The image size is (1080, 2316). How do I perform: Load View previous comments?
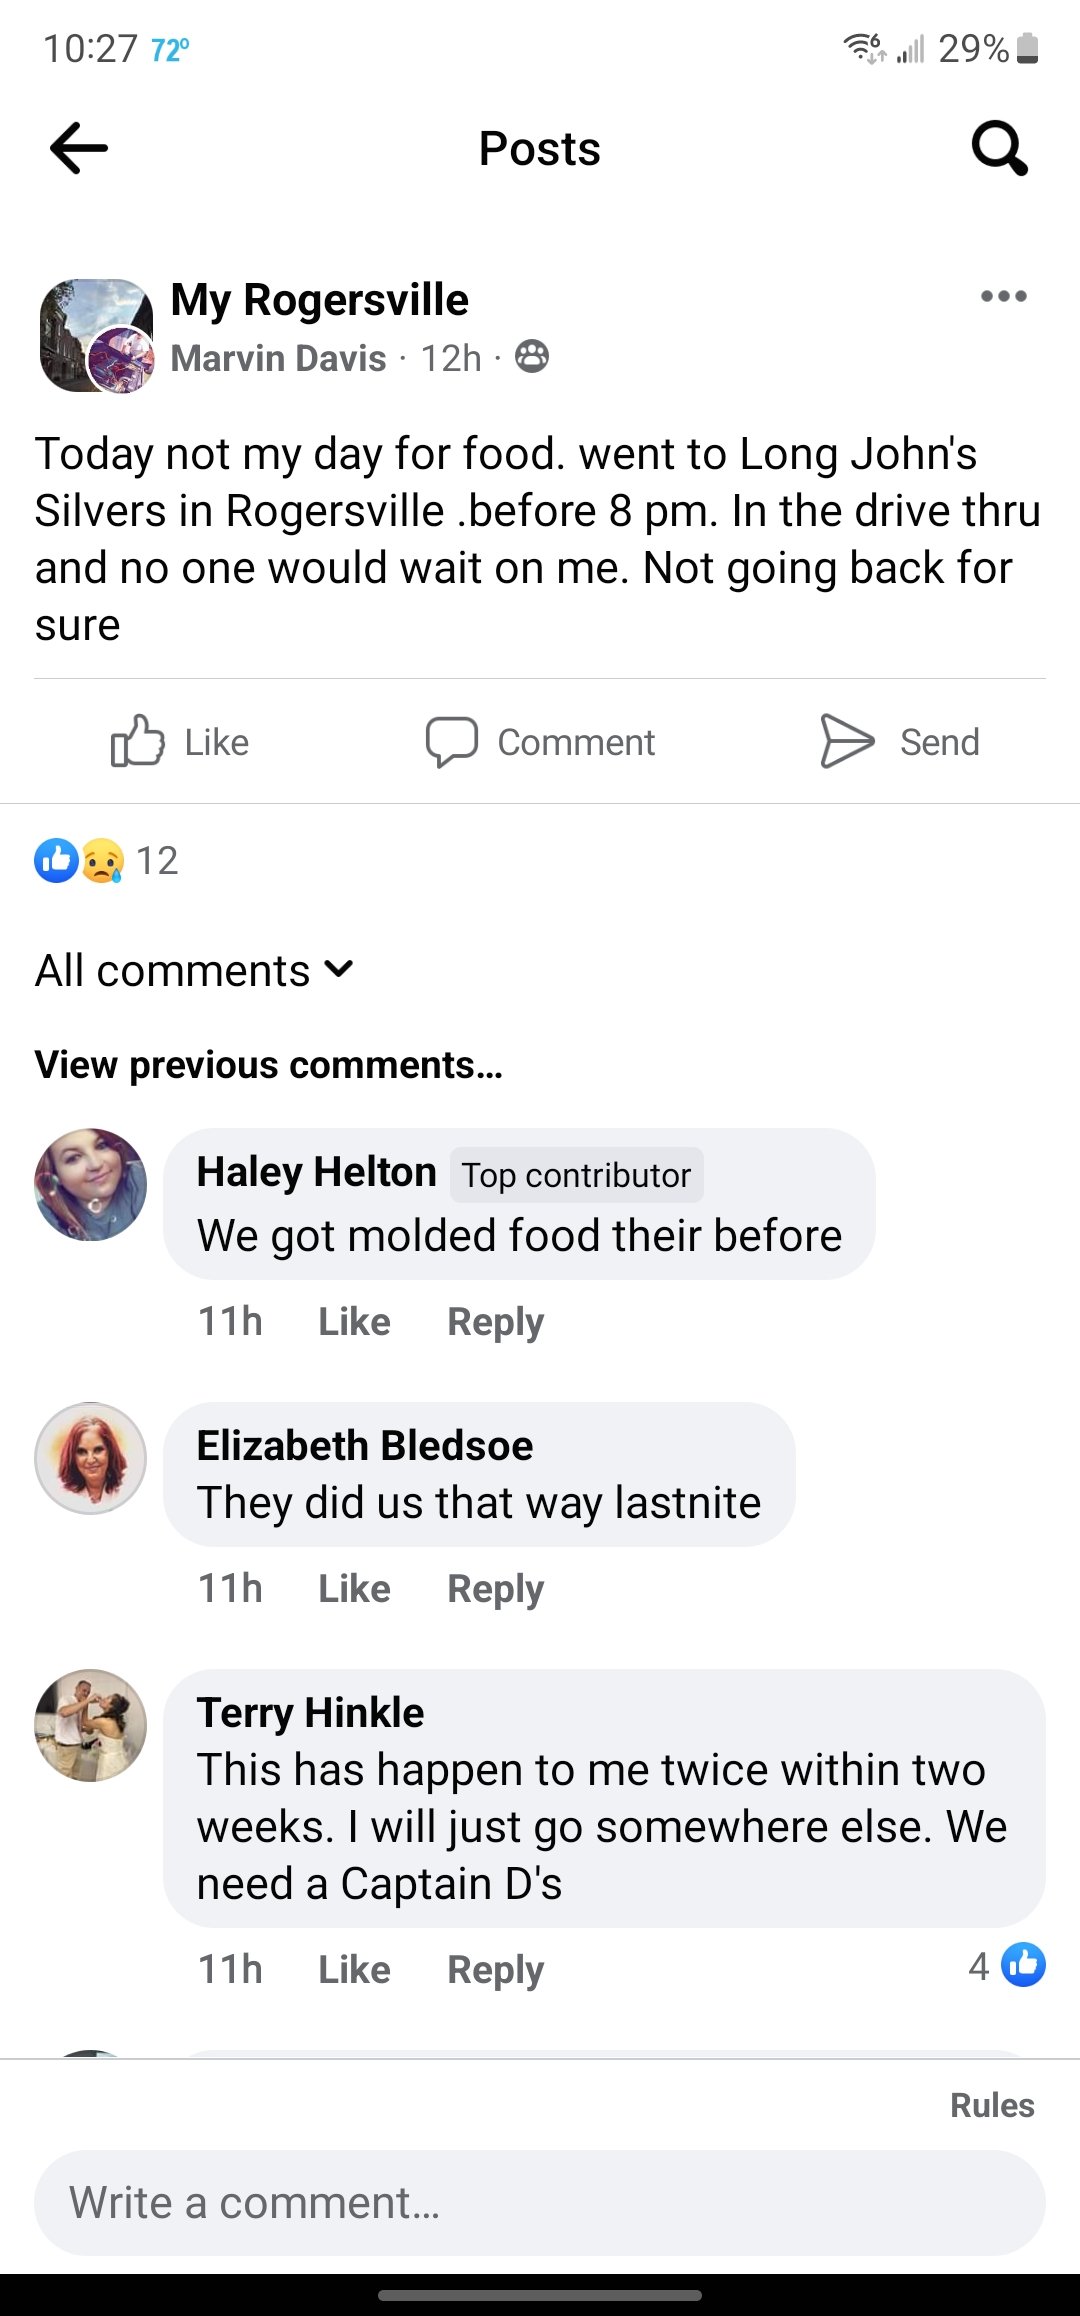(x=268, y=1065)
